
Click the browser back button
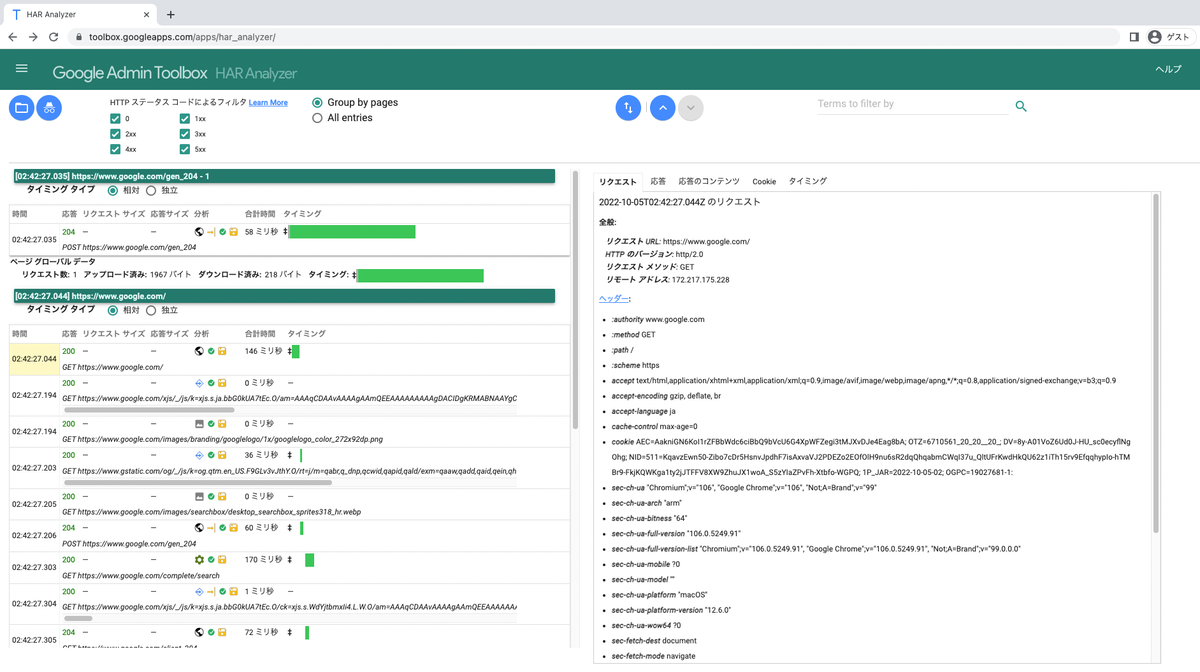coord(13,37)
